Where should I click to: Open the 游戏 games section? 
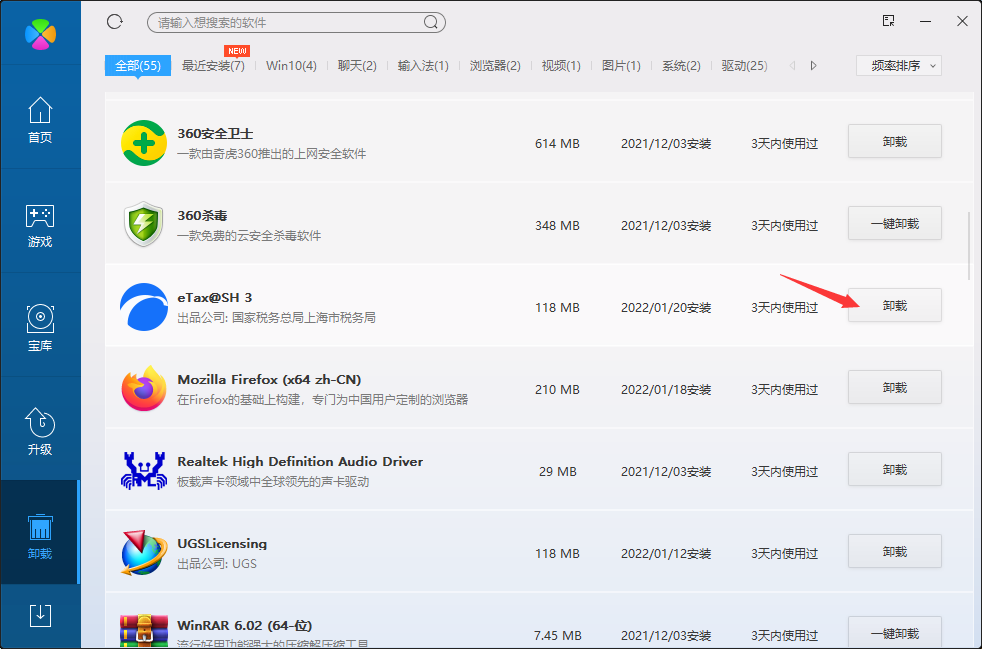coord(40,226)
